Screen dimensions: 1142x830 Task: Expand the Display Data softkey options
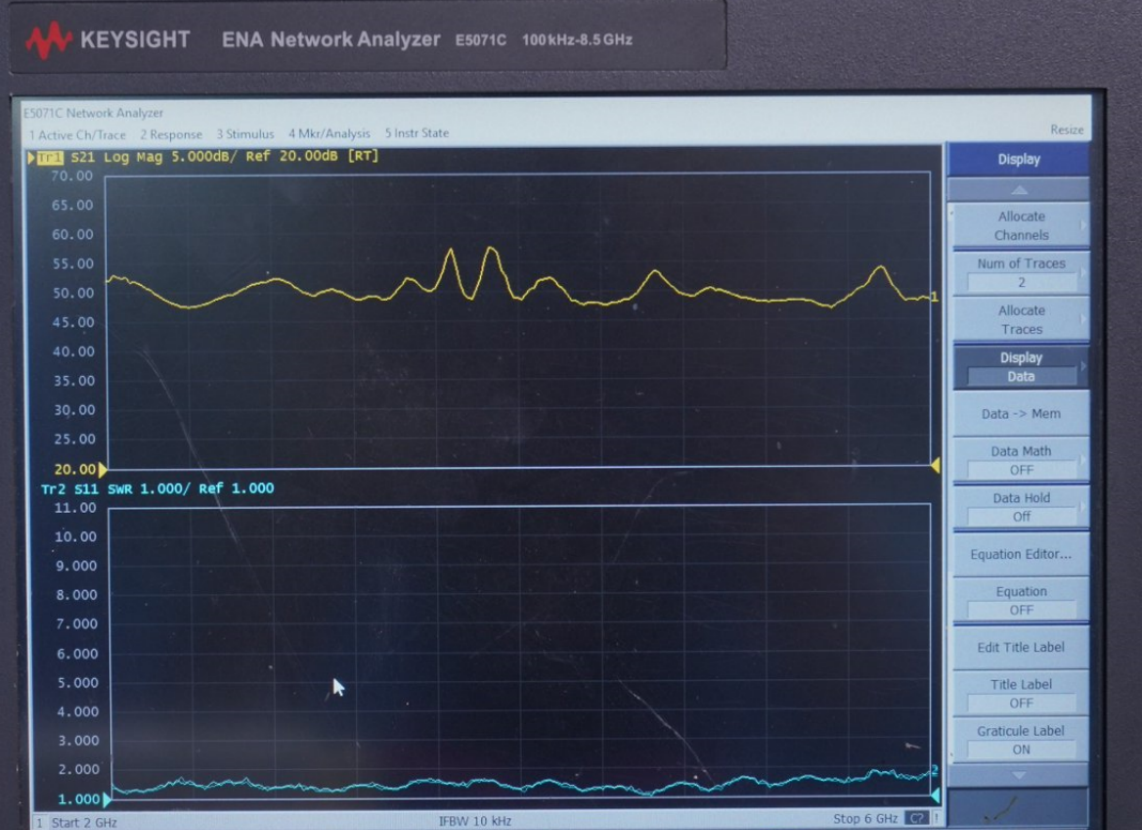1019,365
